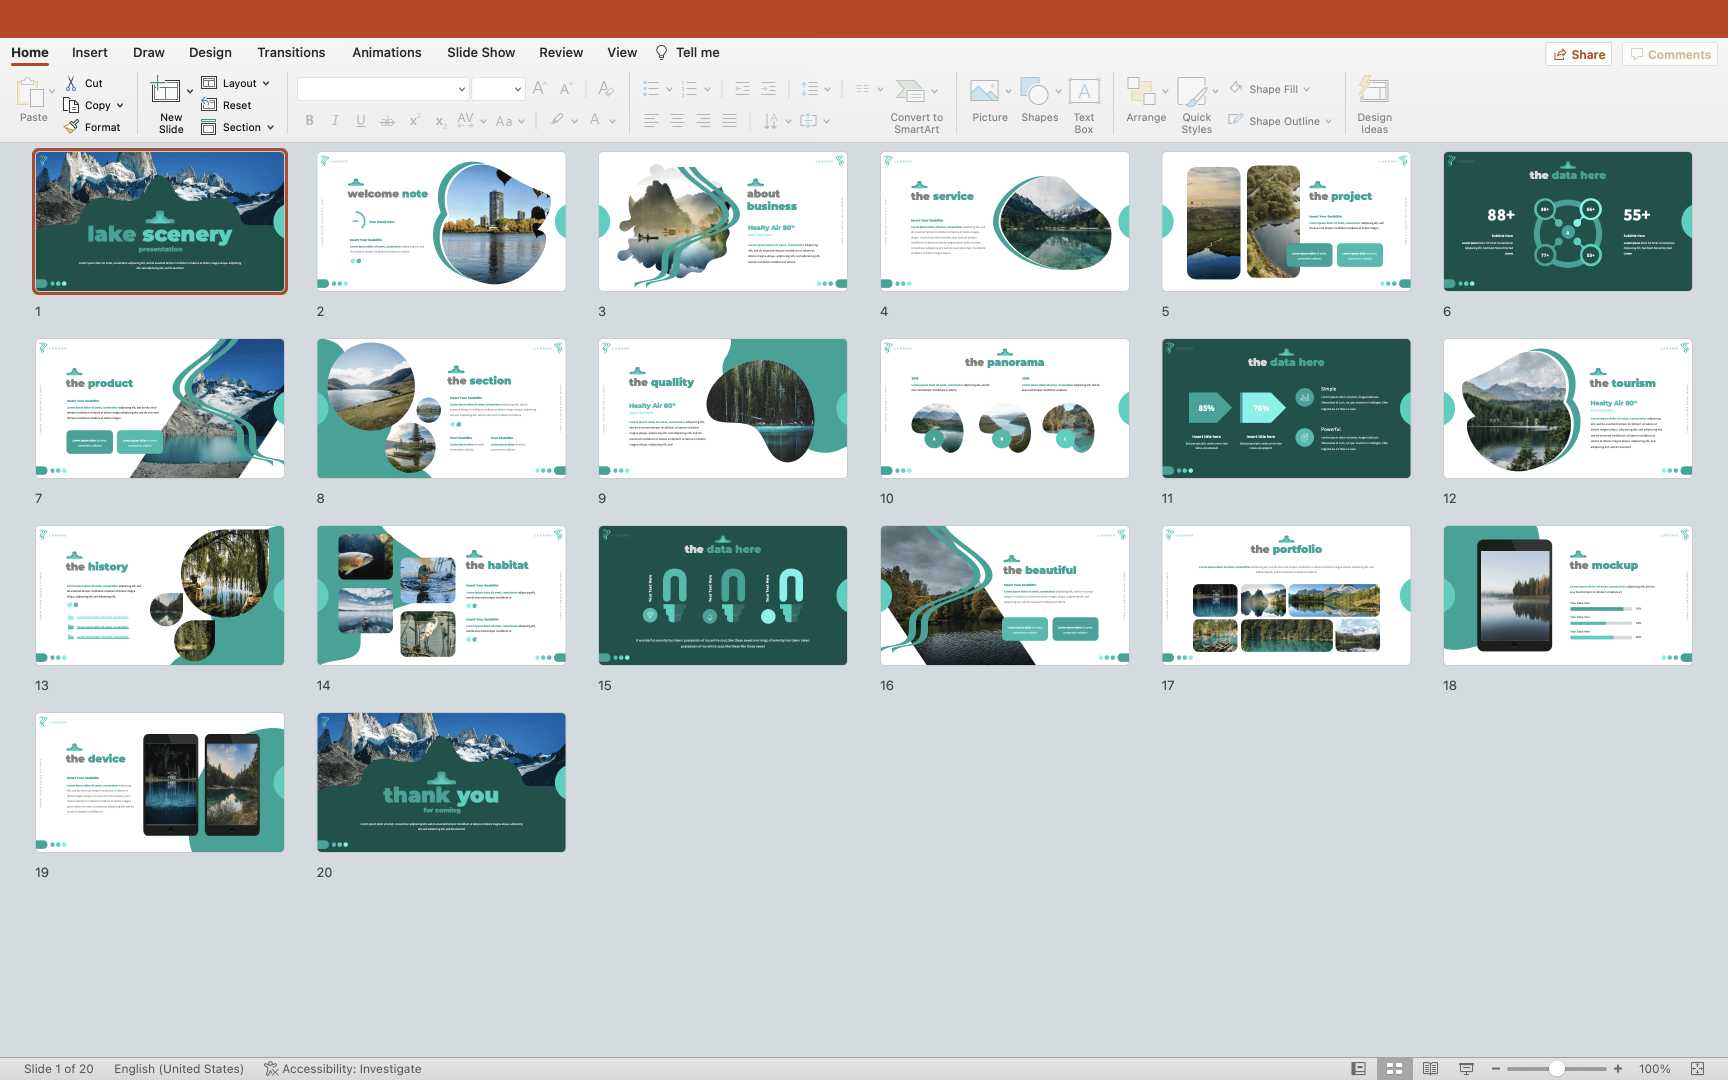
Task: Insert a Text Box
Action: point(1084,93)
